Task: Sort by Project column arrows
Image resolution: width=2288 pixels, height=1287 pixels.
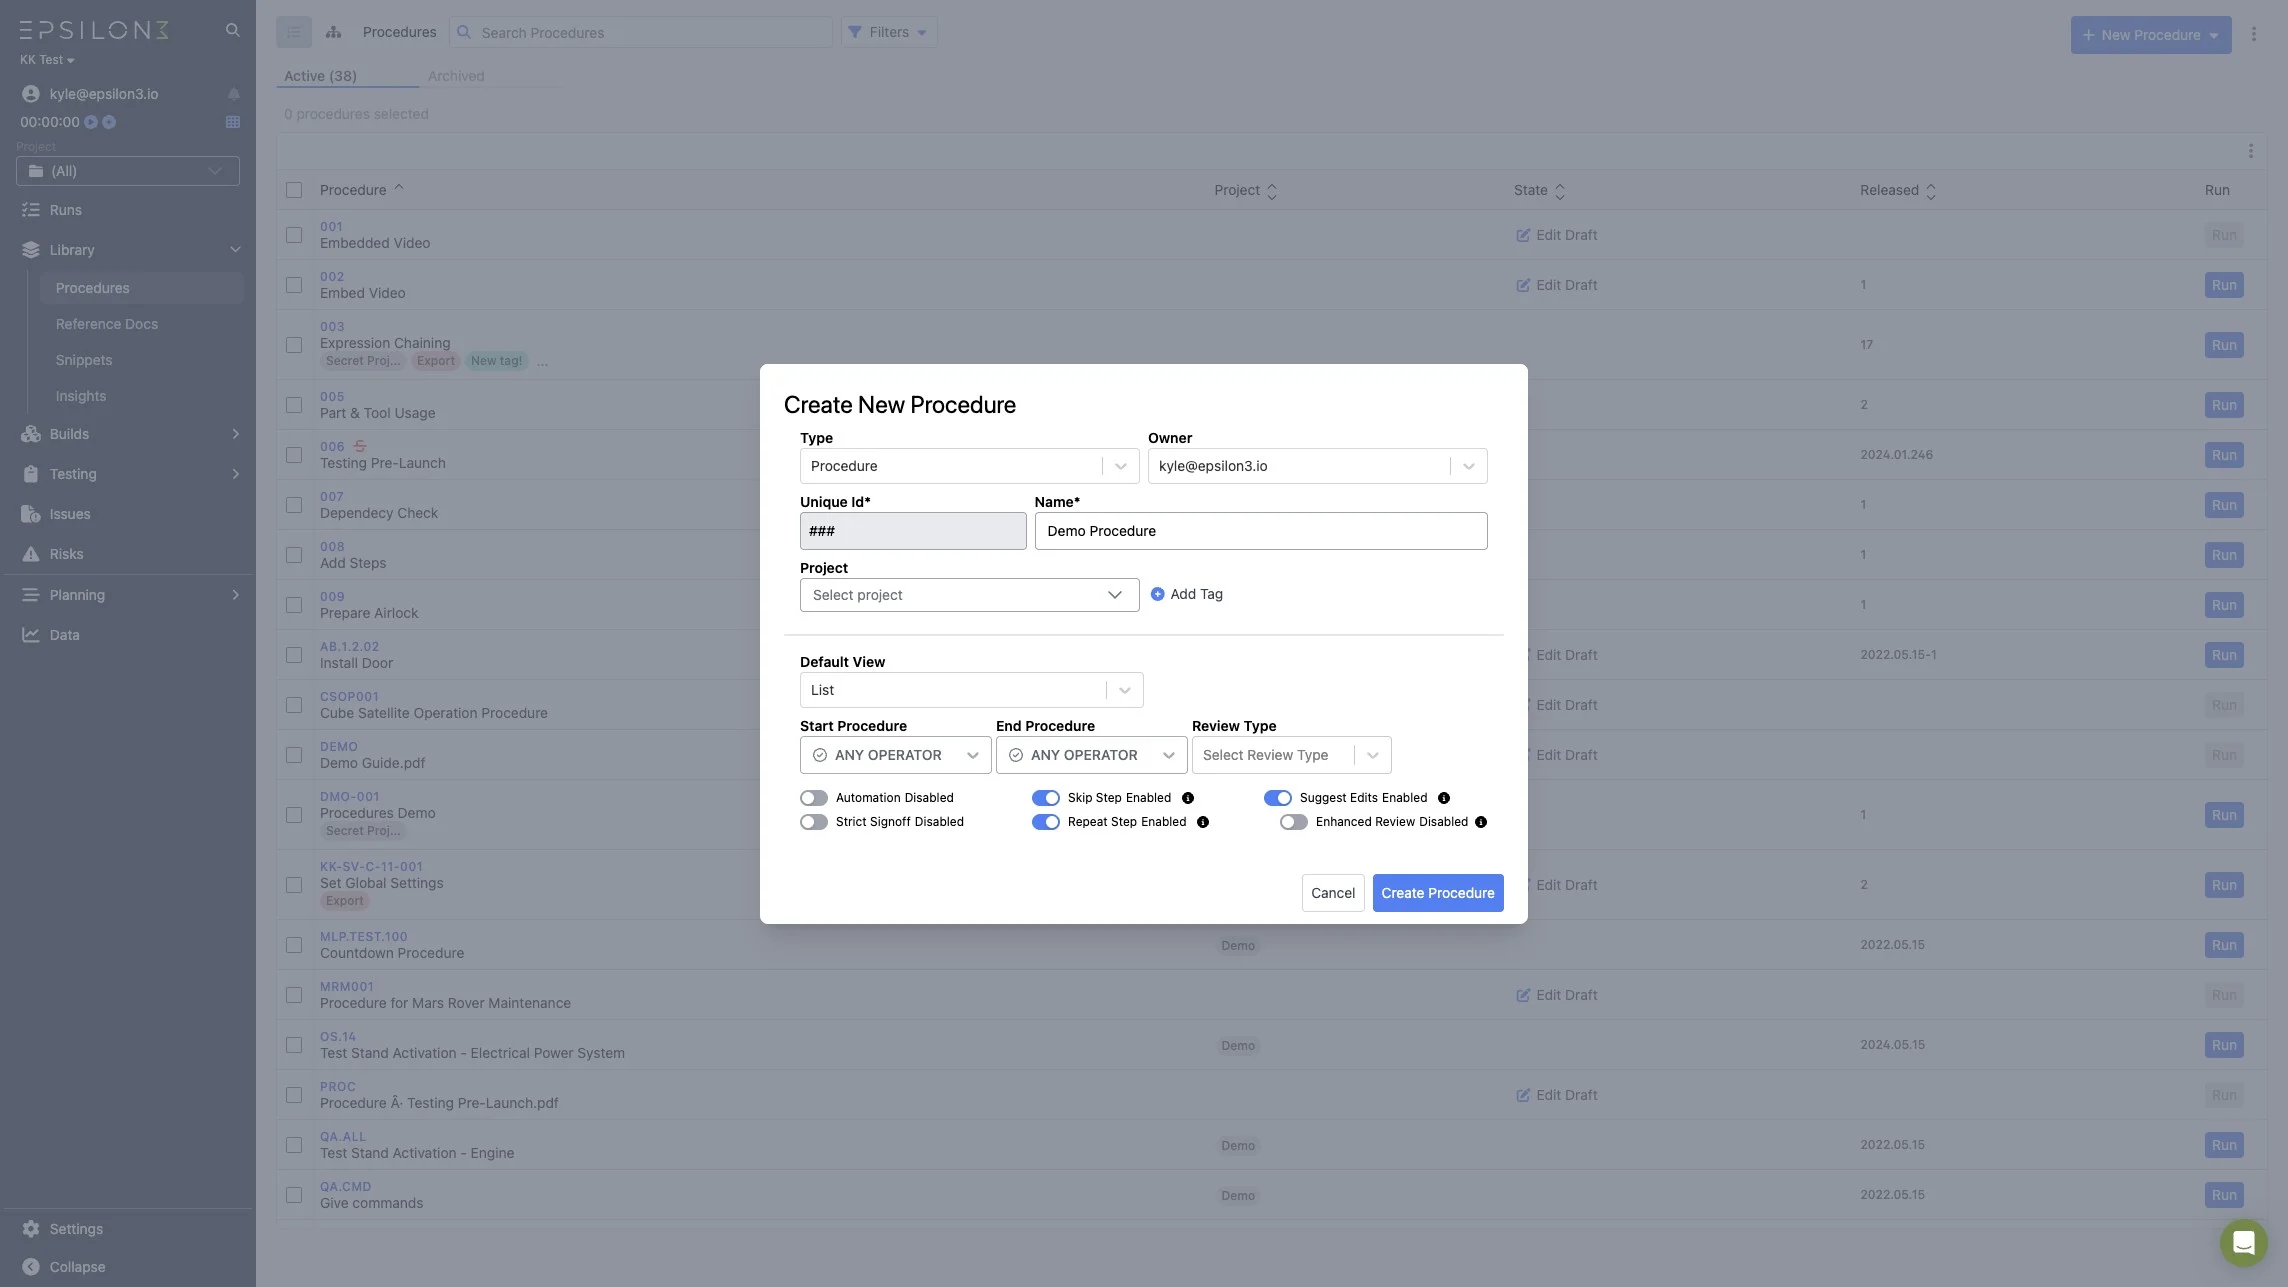Action: tap(1272, 191)
